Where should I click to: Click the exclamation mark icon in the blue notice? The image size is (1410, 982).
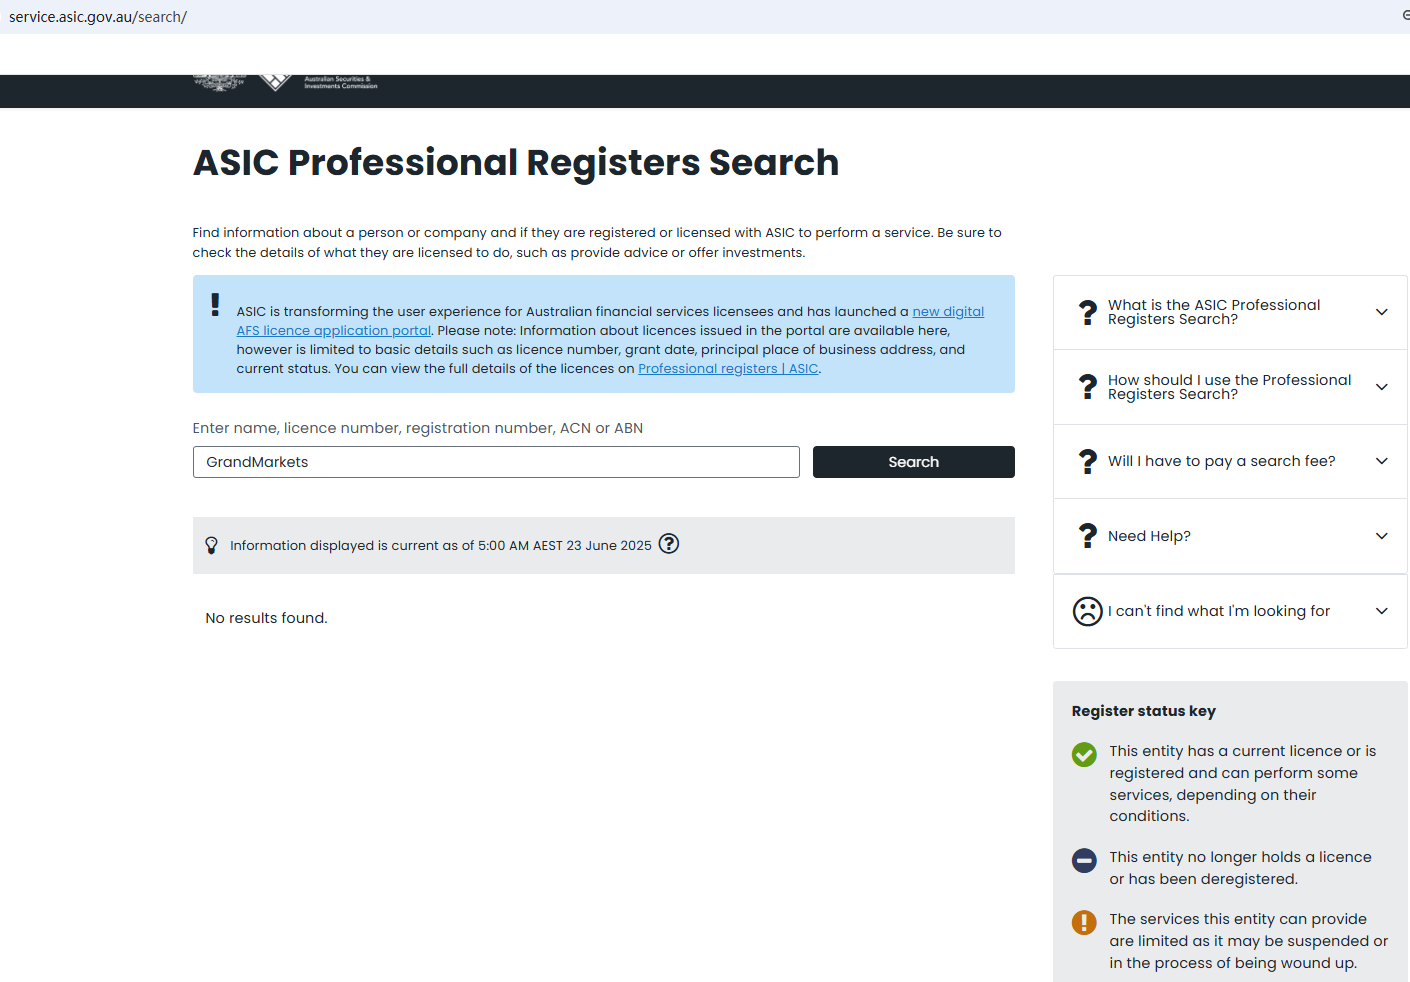(215, 304)
